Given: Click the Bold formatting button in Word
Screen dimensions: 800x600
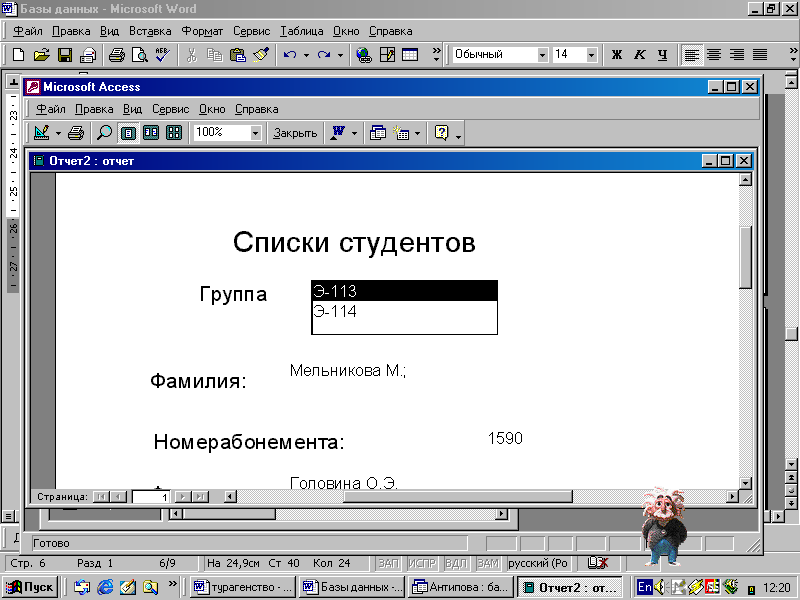Looking at the screenshot, I should pyautogui.click(x=617, y=55).
